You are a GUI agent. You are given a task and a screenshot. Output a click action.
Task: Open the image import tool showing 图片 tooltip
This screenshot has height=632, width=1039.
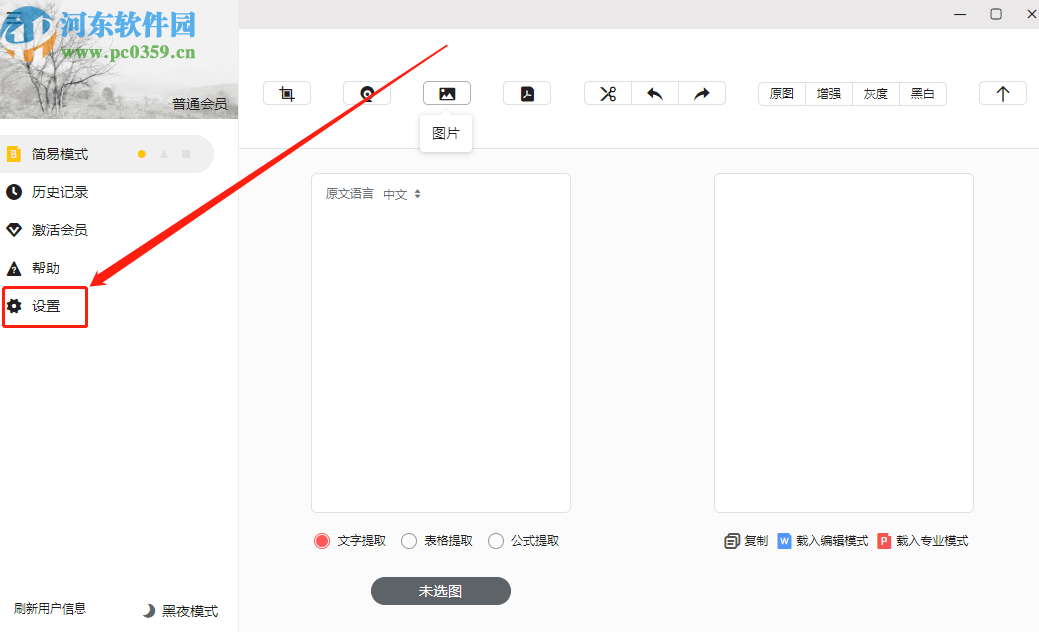click(x=446, y=92)
